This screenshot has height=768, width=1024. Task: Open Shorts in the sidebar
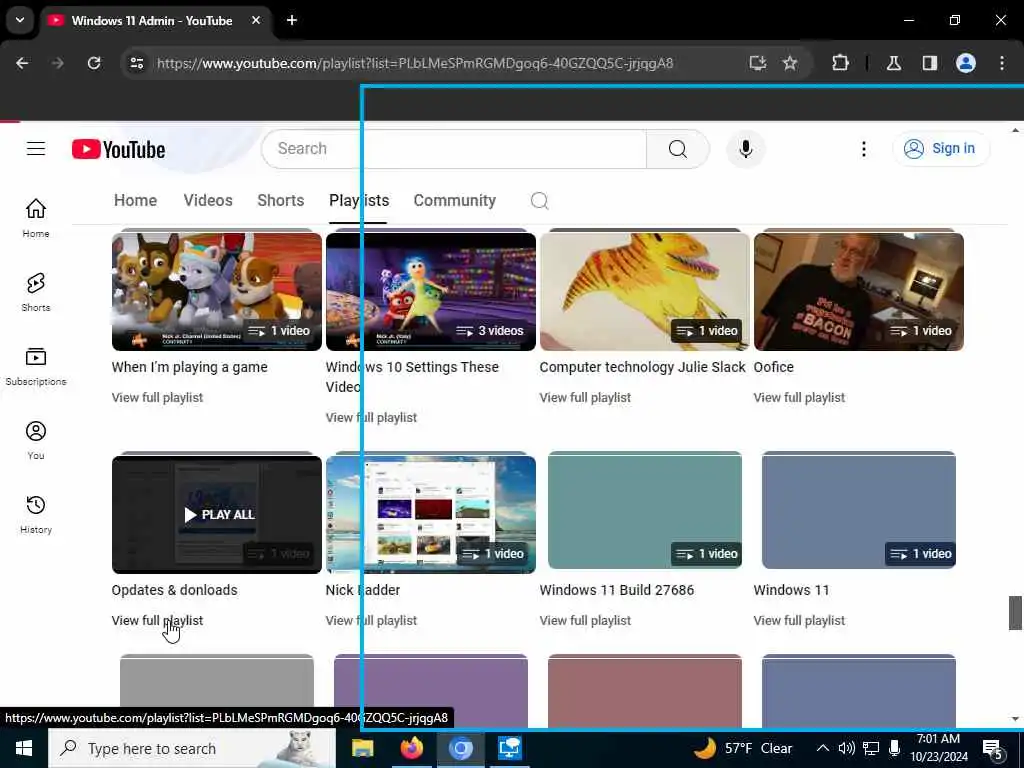coord(36,292)
